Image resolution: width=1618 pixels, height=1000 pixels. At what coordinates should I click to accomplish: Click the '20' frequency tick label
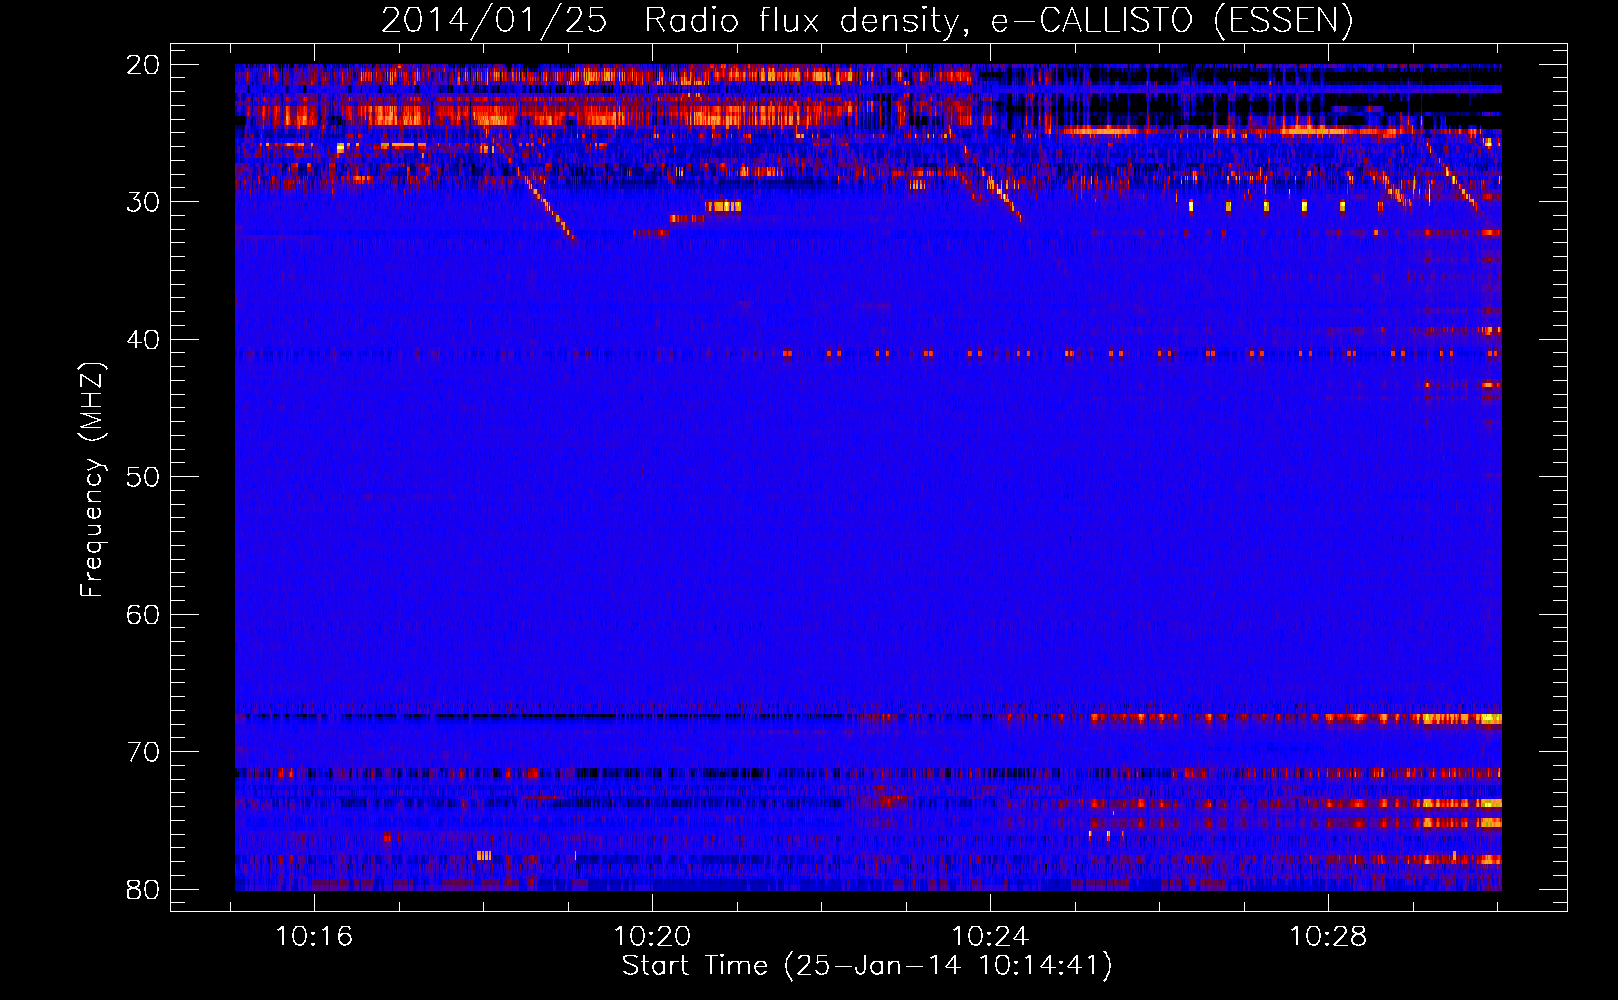click(x=144, y=65)
